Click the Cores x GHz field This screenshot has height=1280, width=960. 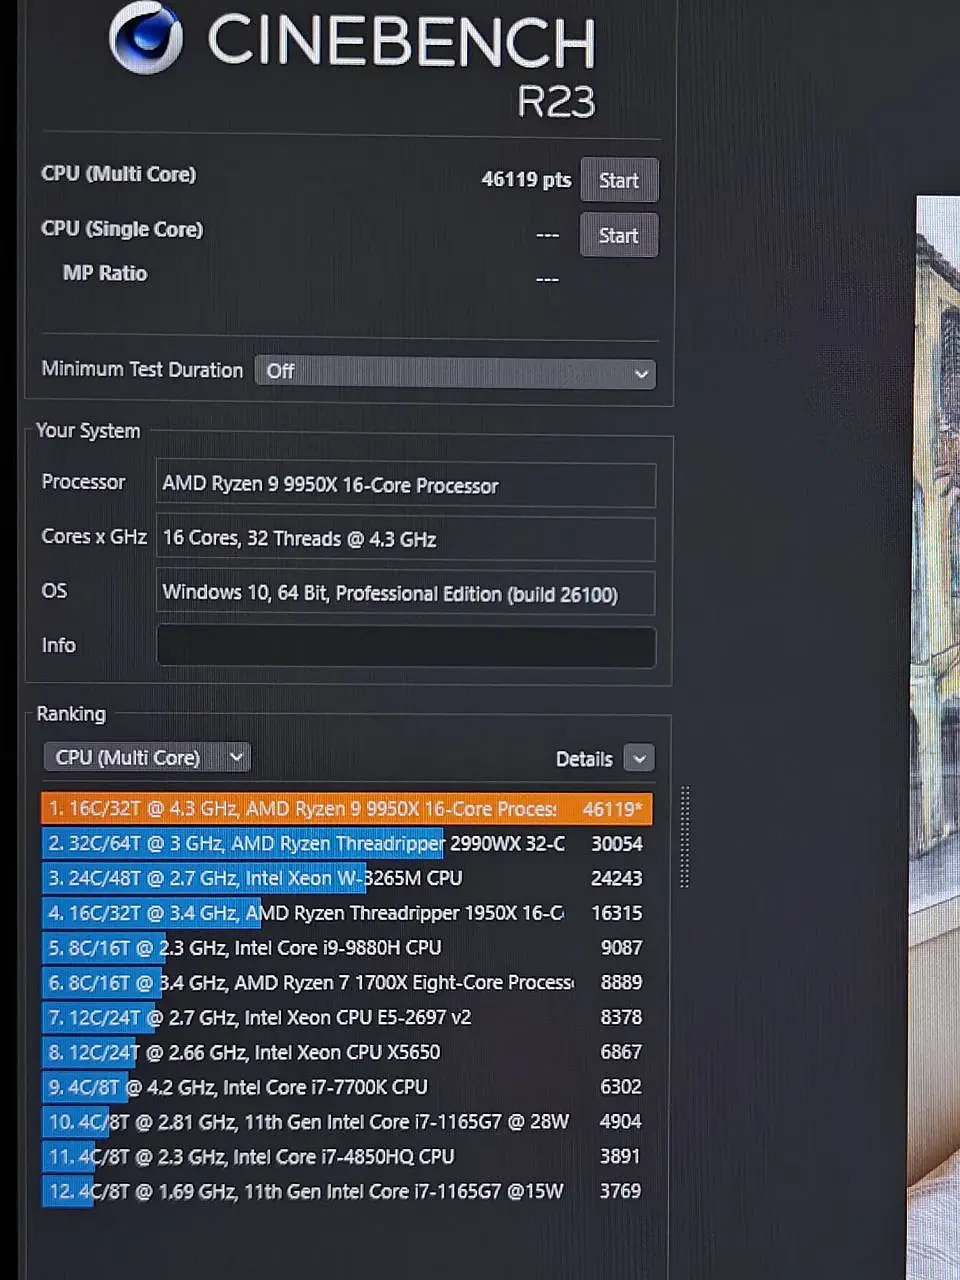(406, 539)
